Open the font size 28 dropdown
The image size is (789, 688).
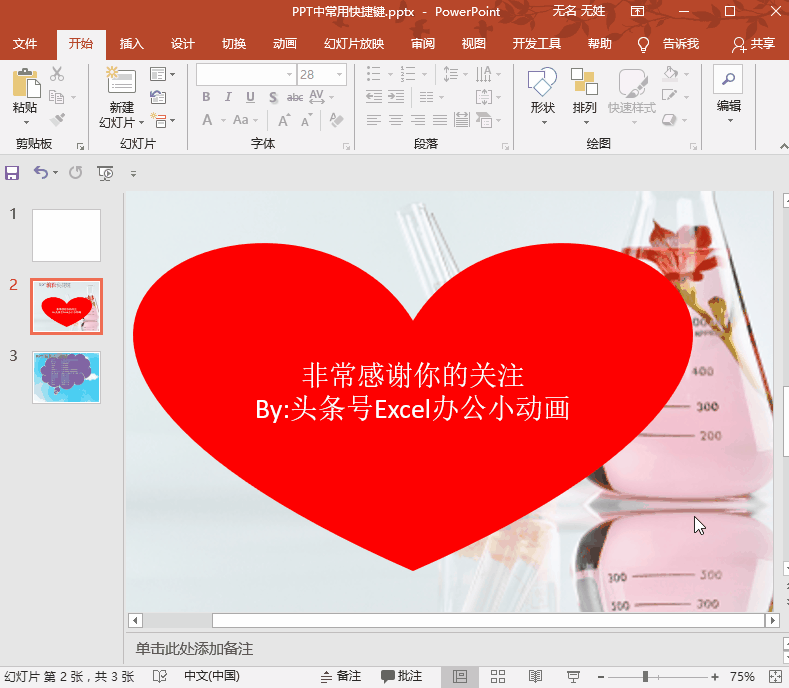tap(340, 74)
